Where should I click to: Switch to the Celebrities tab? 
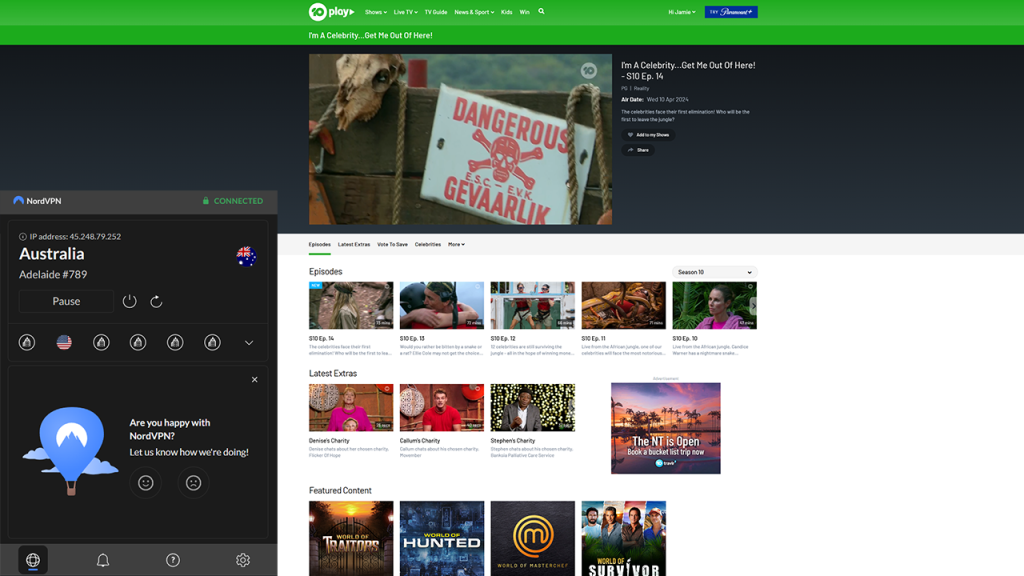pos(428,244)
